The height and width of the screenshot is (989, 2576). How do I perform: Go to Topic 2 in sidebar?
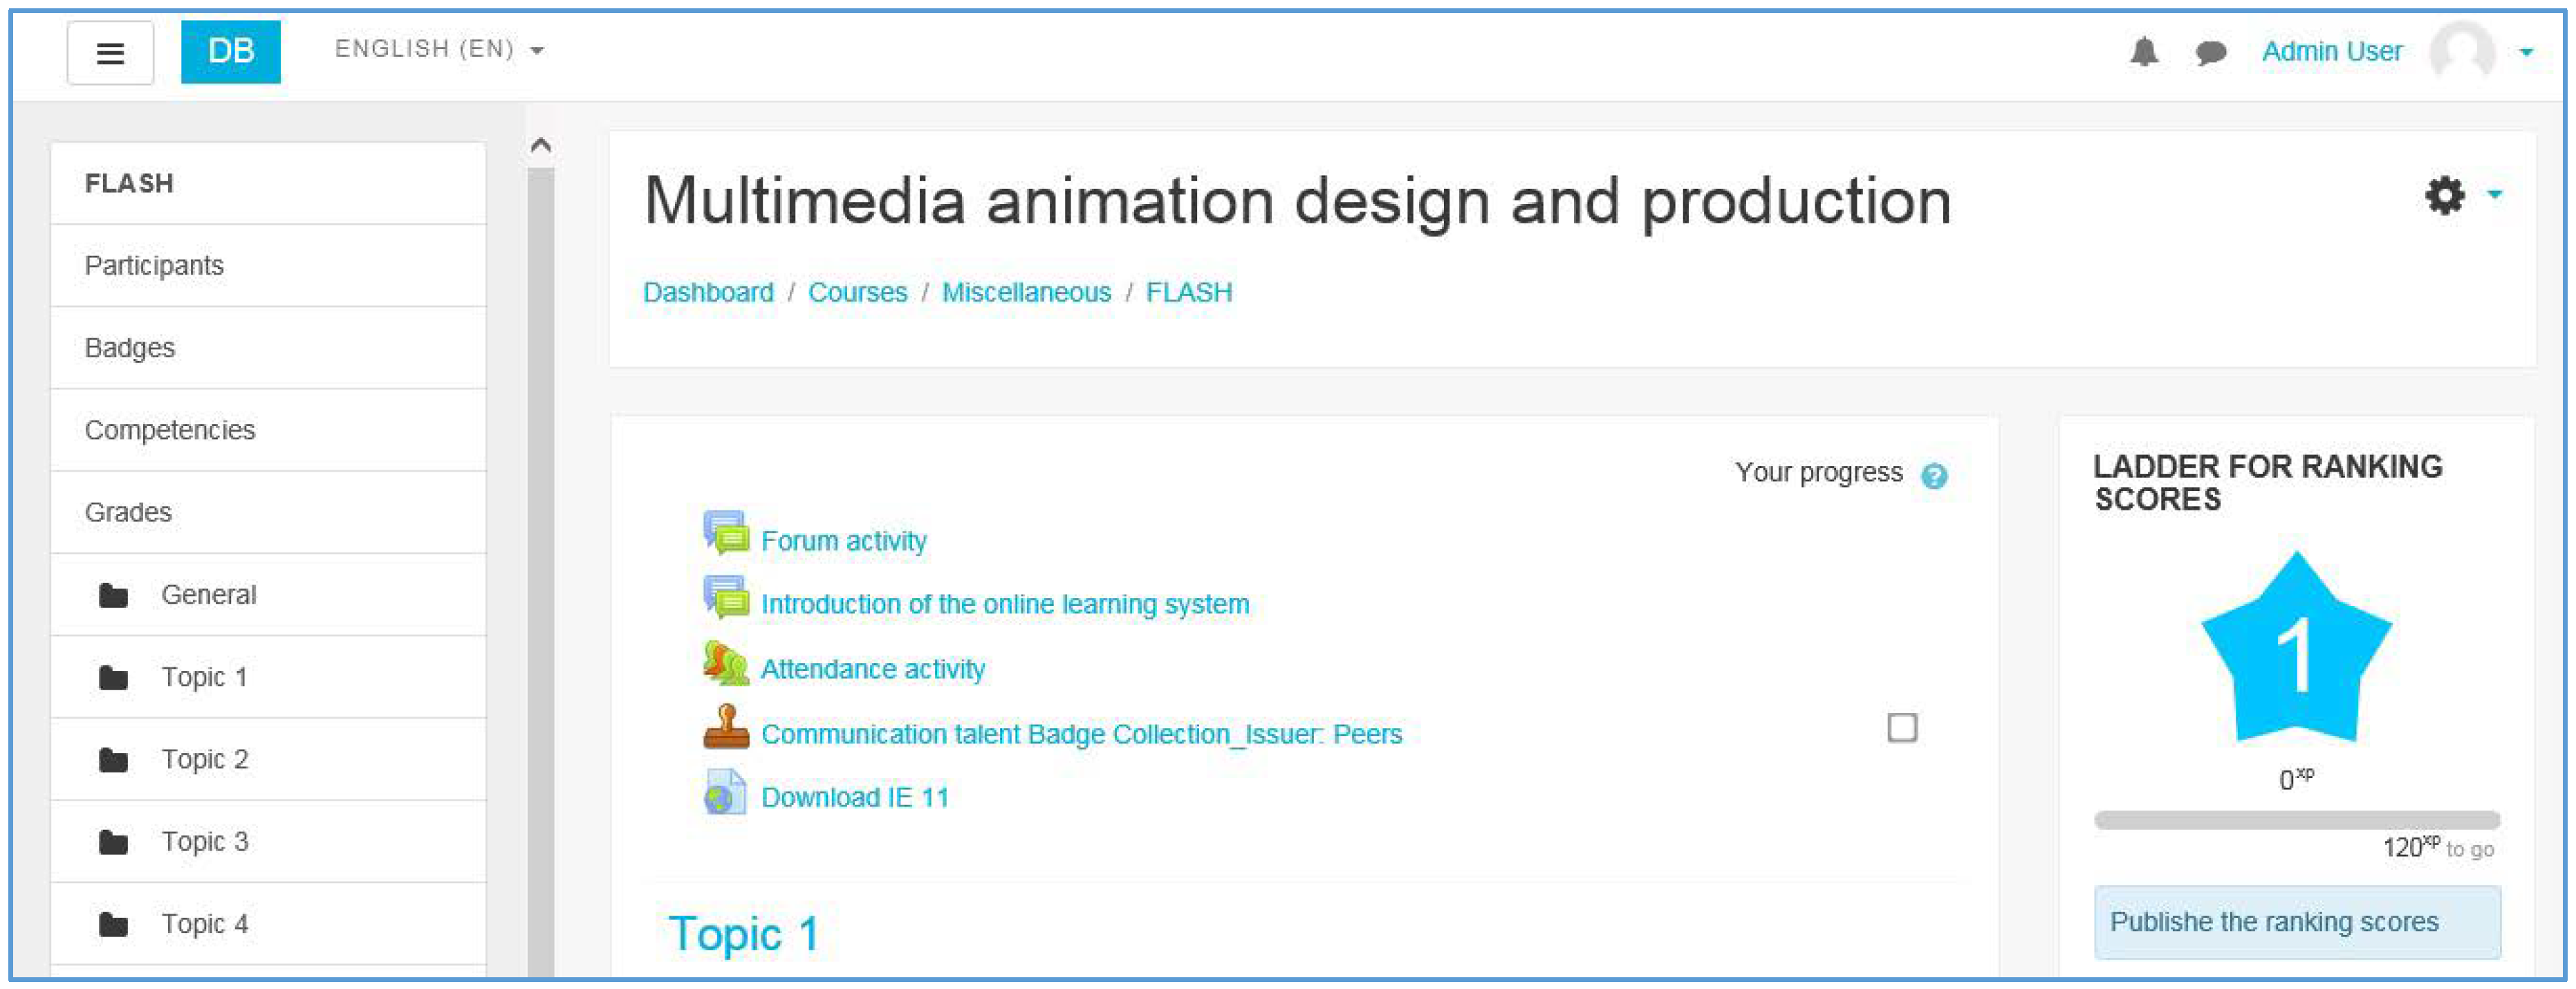point(268,759)
